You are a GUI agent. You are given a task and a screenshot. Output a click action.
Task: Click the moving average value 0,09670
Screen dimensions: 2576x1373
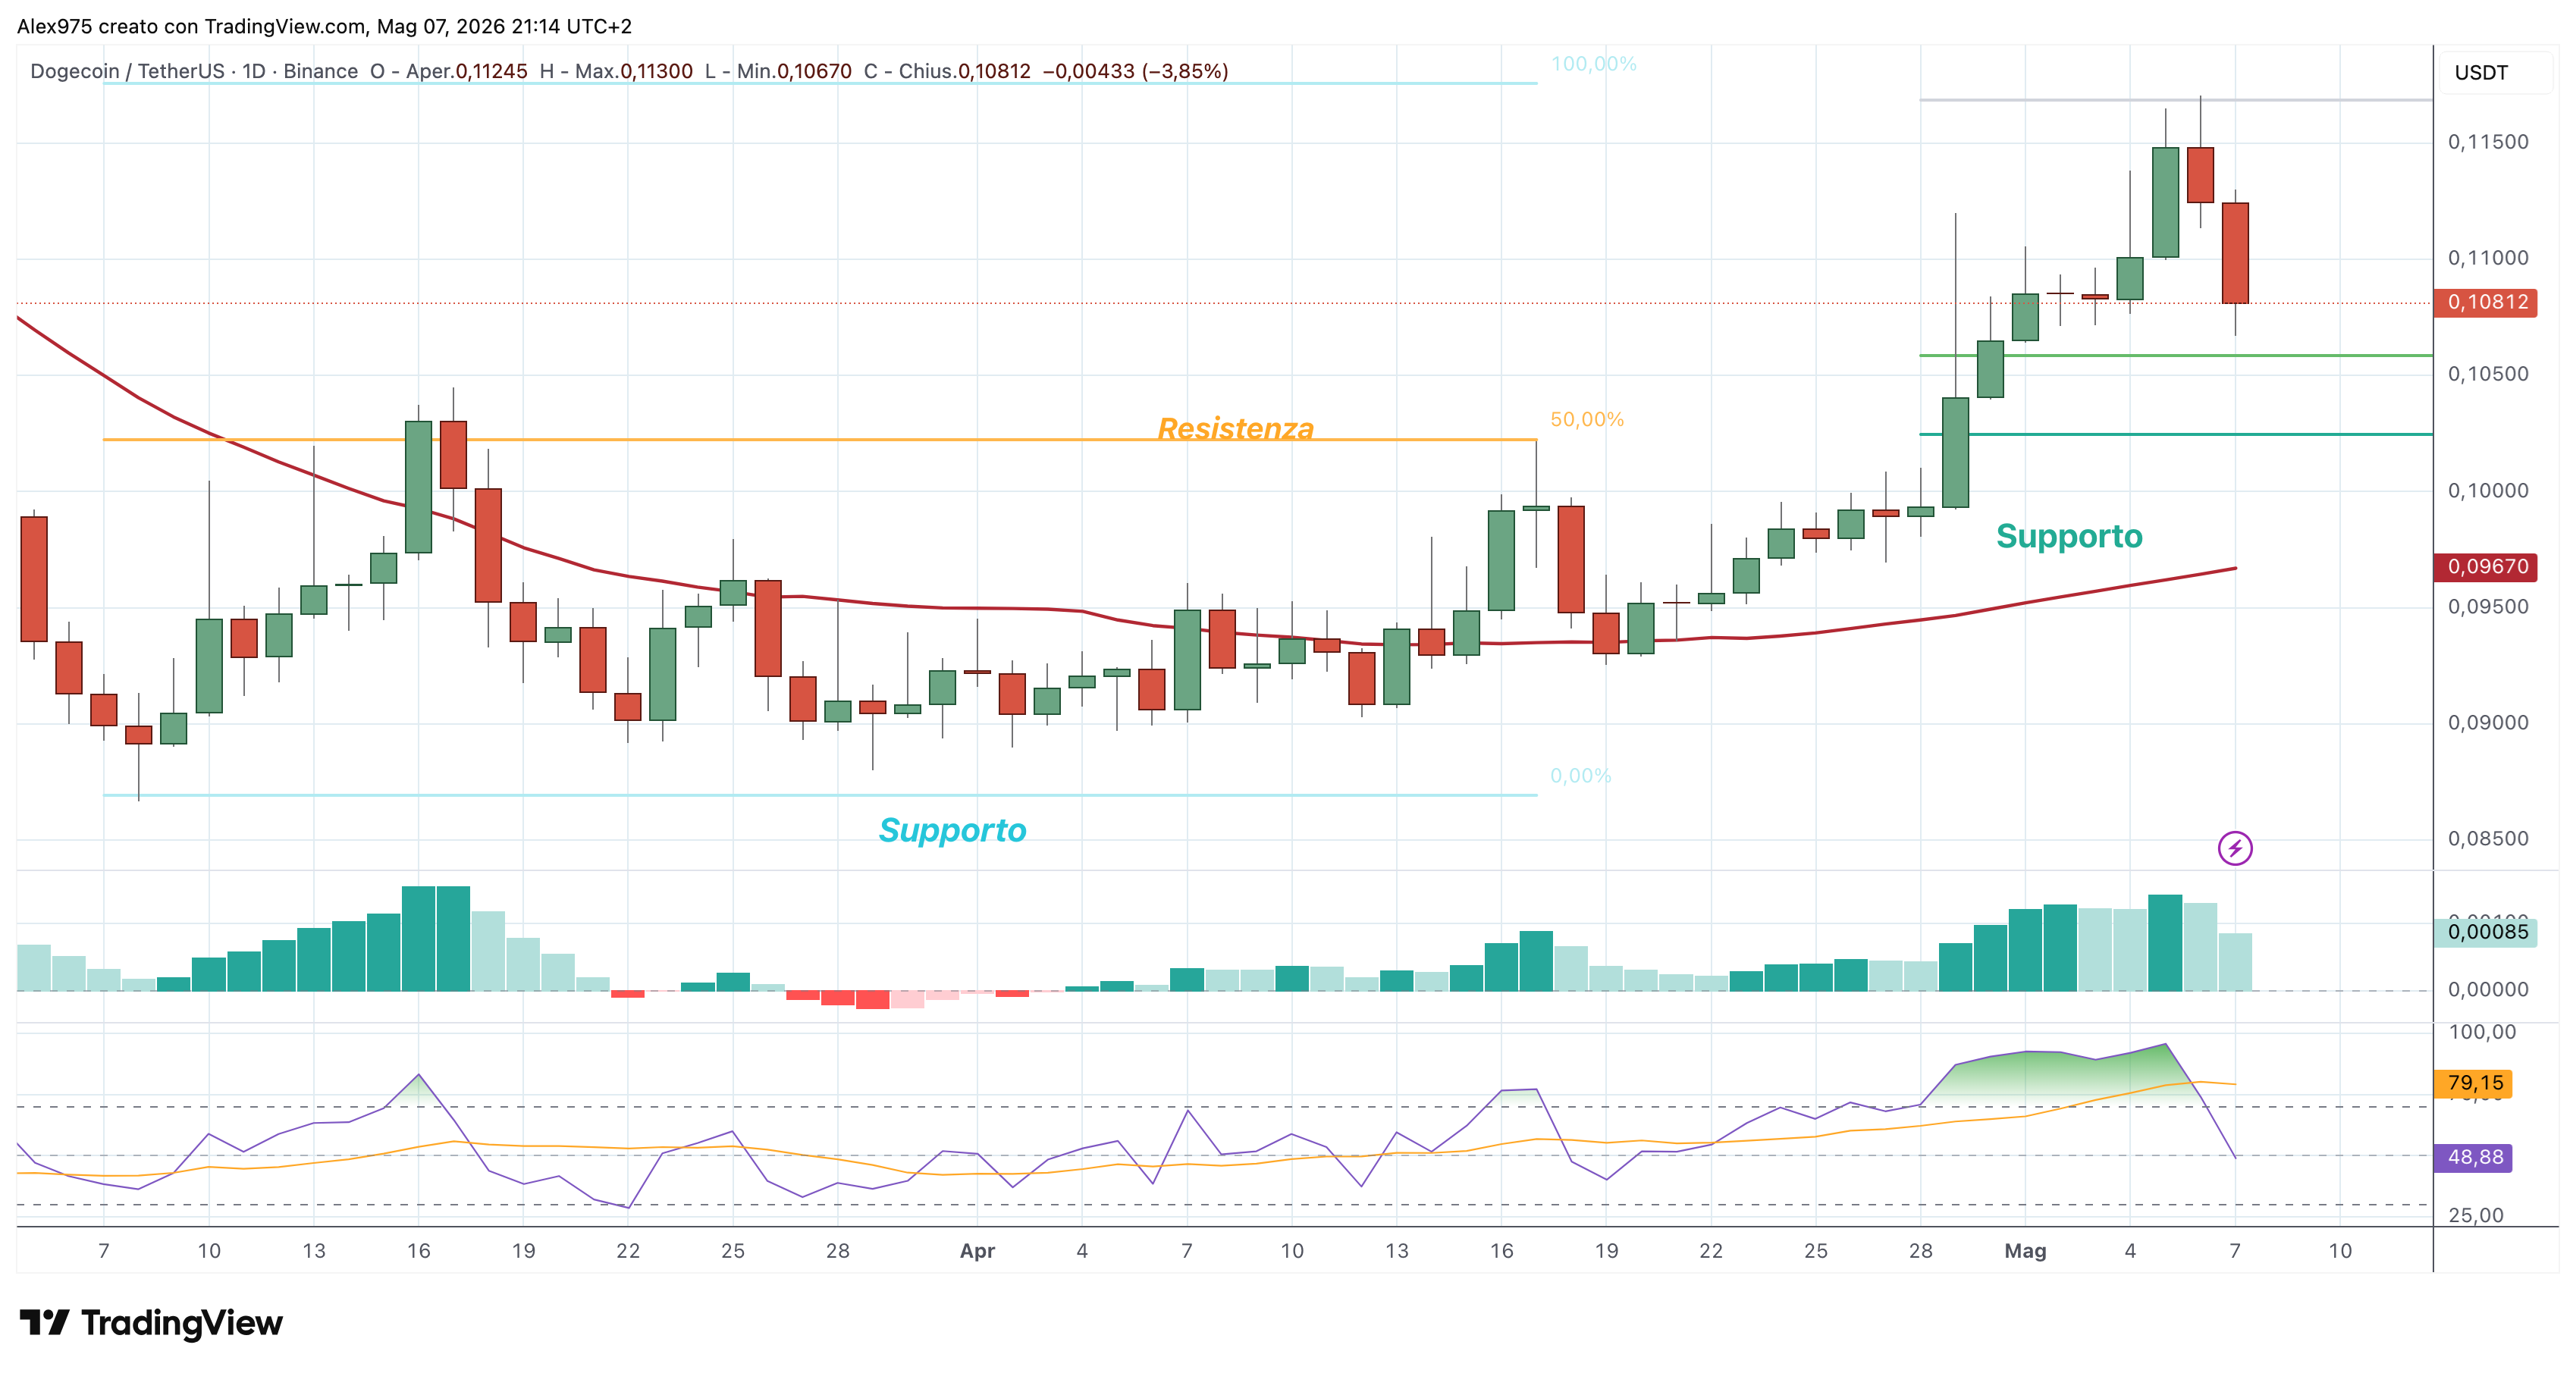[x=2486, y=566]
